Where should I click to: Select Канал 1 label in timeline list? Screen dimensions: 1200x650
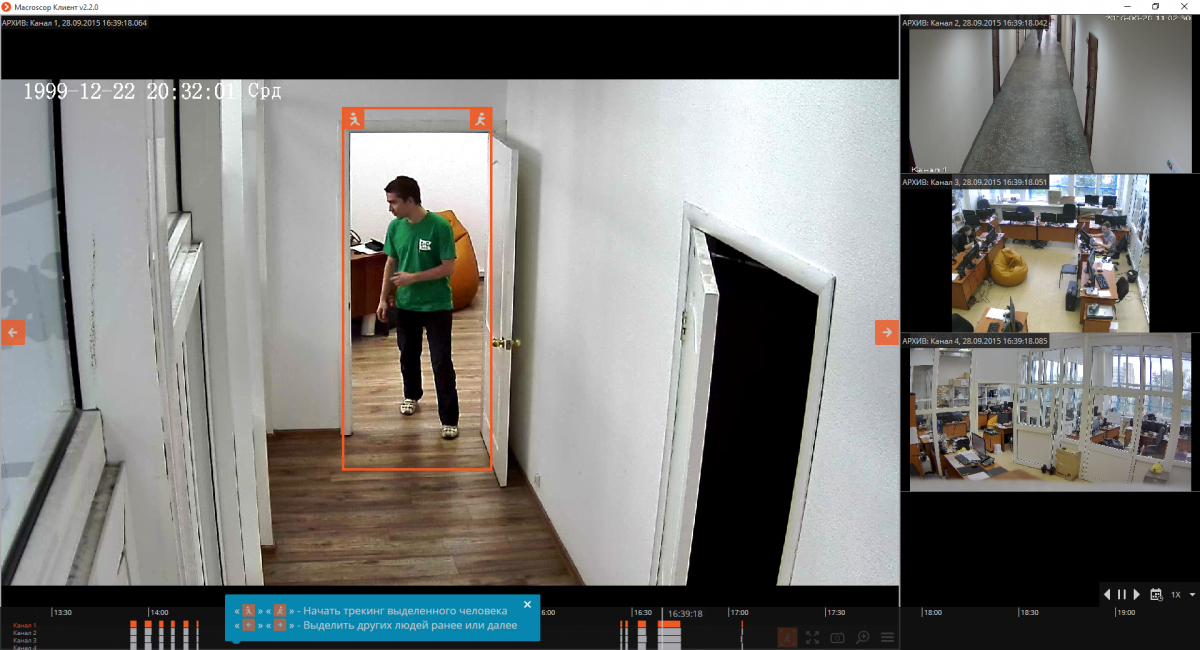(25, 626)
